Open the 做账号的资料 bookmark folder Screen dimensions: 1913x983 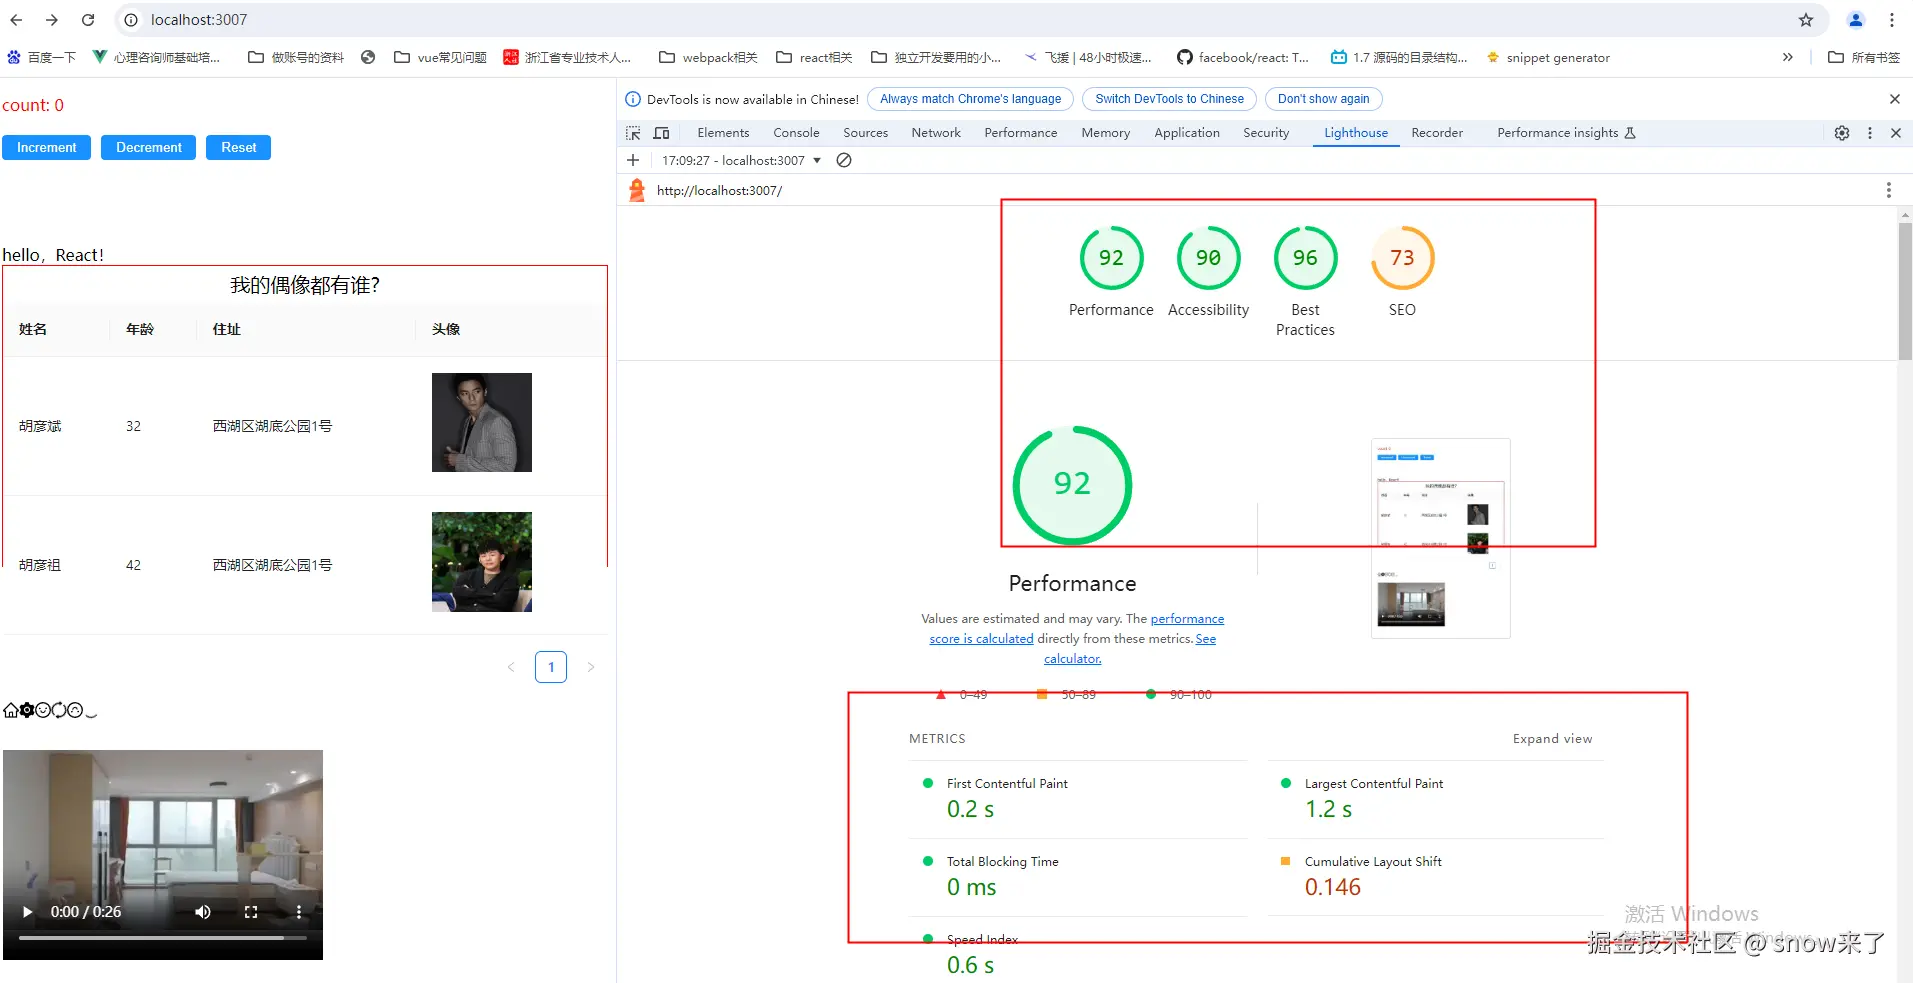[296, 57]
